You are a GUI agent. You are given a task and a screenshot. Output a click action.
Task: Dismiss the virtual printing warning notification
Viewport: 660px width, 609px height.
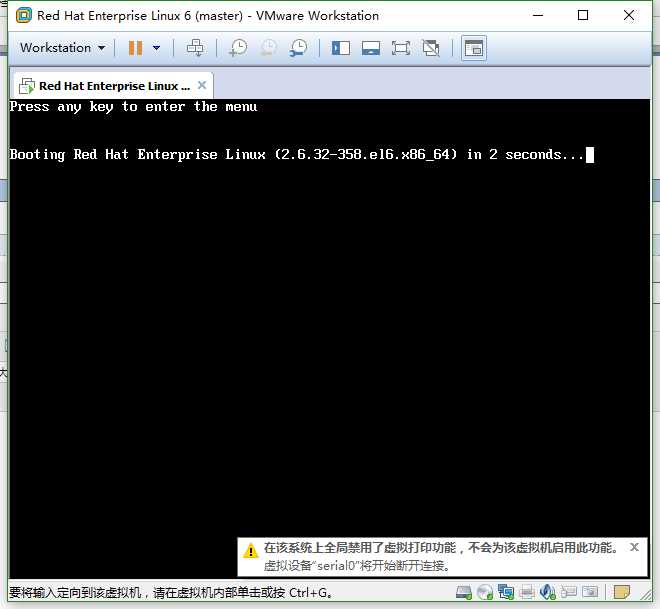point(634,547)
